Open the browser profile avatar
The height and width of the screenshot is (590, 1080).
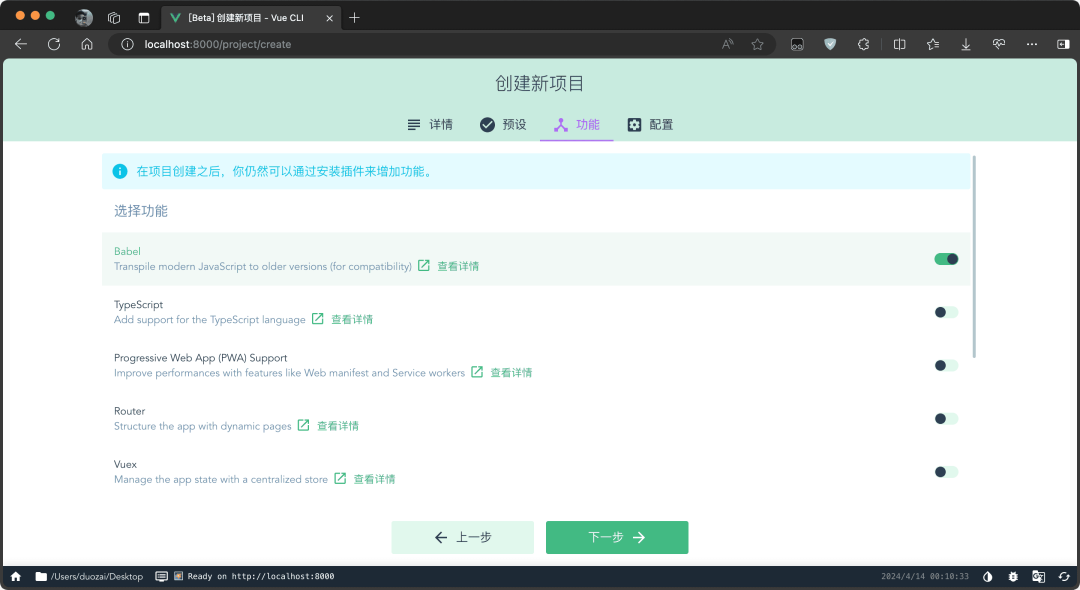84,18
